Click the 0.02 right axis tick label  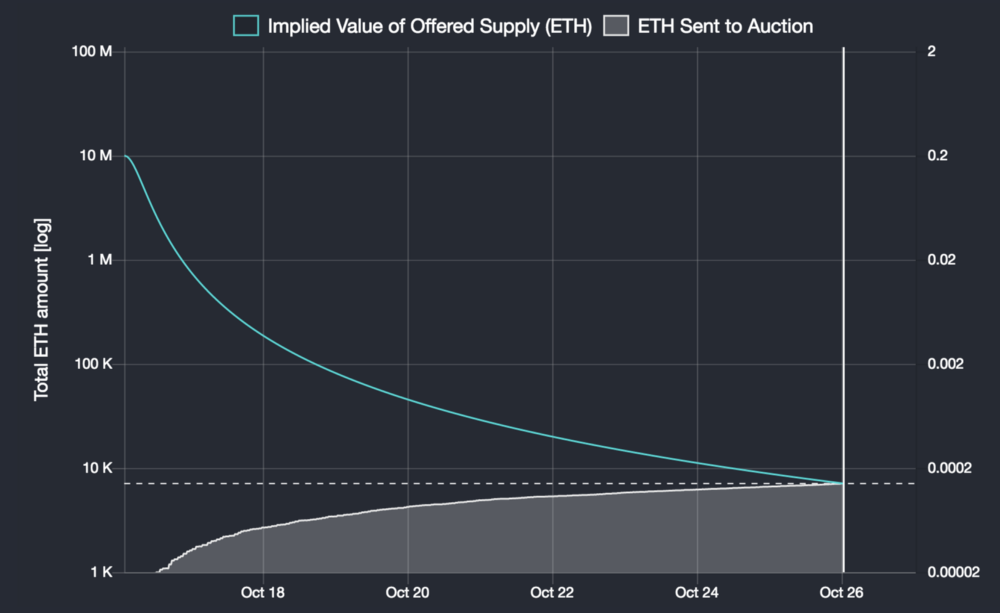(943, 260)
